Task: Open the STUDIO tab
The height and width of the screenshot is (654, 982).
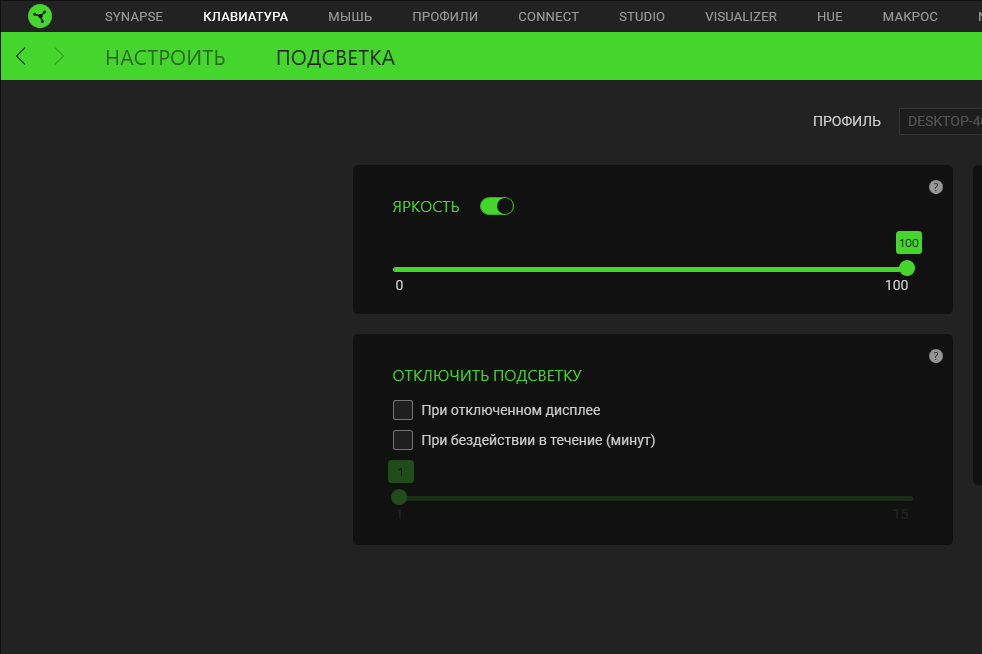Action: 642,17
